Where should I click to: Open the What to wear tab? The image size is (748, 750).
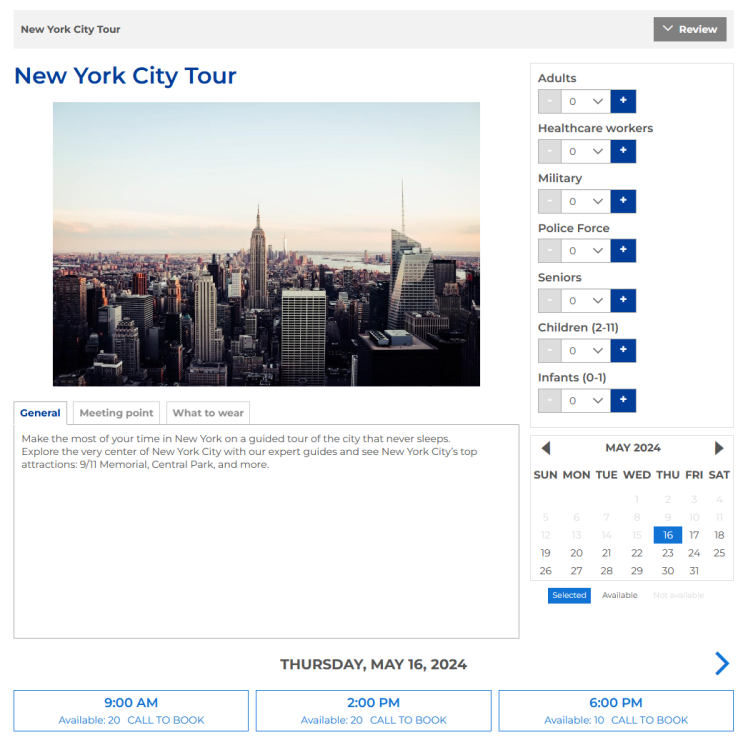(208, 413)
